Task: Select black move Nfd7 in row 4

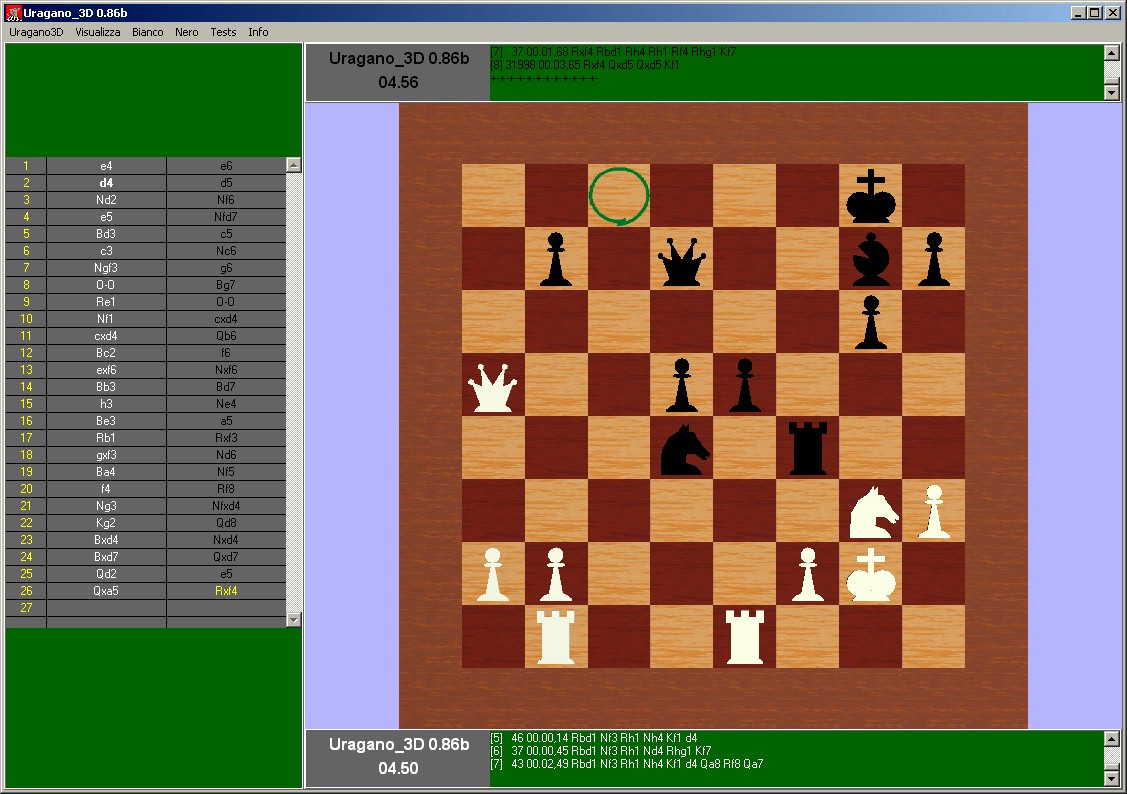Action: [226, 216]
